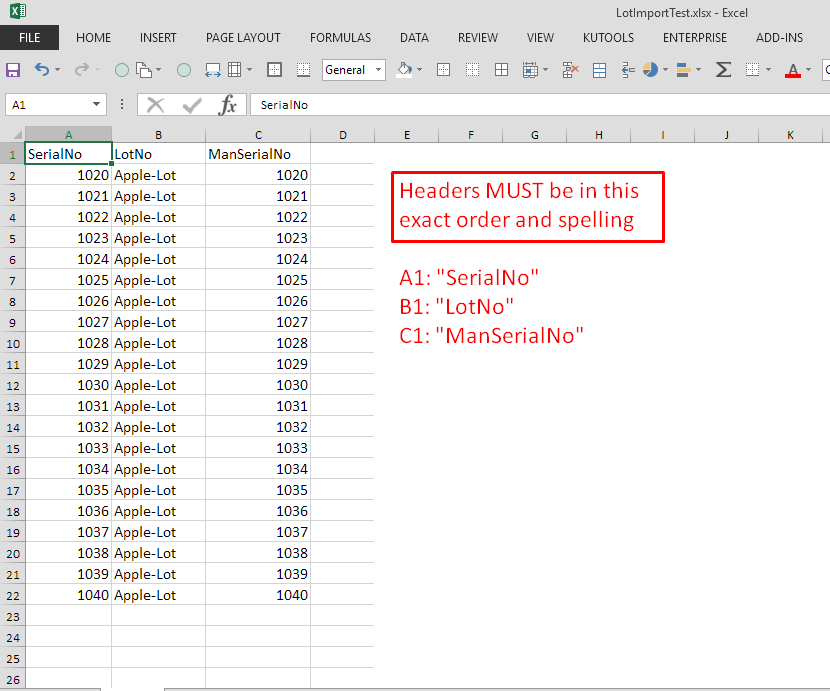This screenshot has height=691, width=830.
Task: Click the formula bar Enter checkmark icon
Action: tap(192, 104)
